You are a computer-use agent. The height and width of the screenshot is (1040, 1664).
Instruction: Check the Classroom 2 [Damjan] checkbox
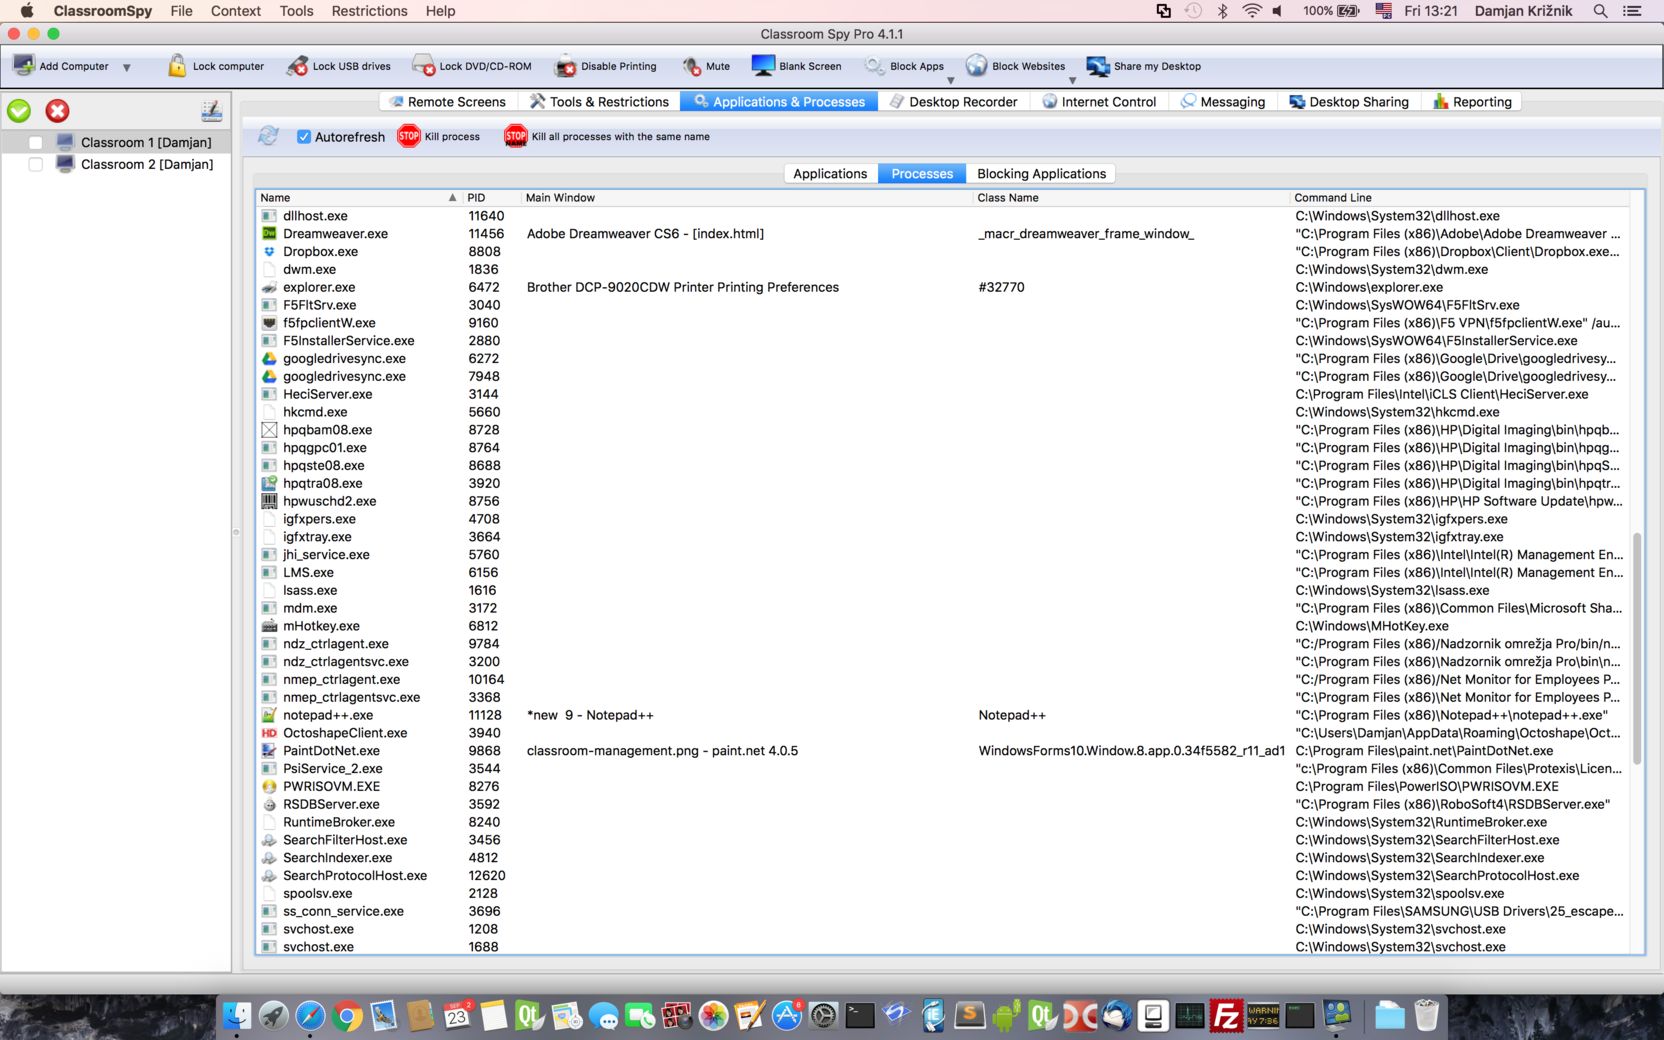[36, 164]
